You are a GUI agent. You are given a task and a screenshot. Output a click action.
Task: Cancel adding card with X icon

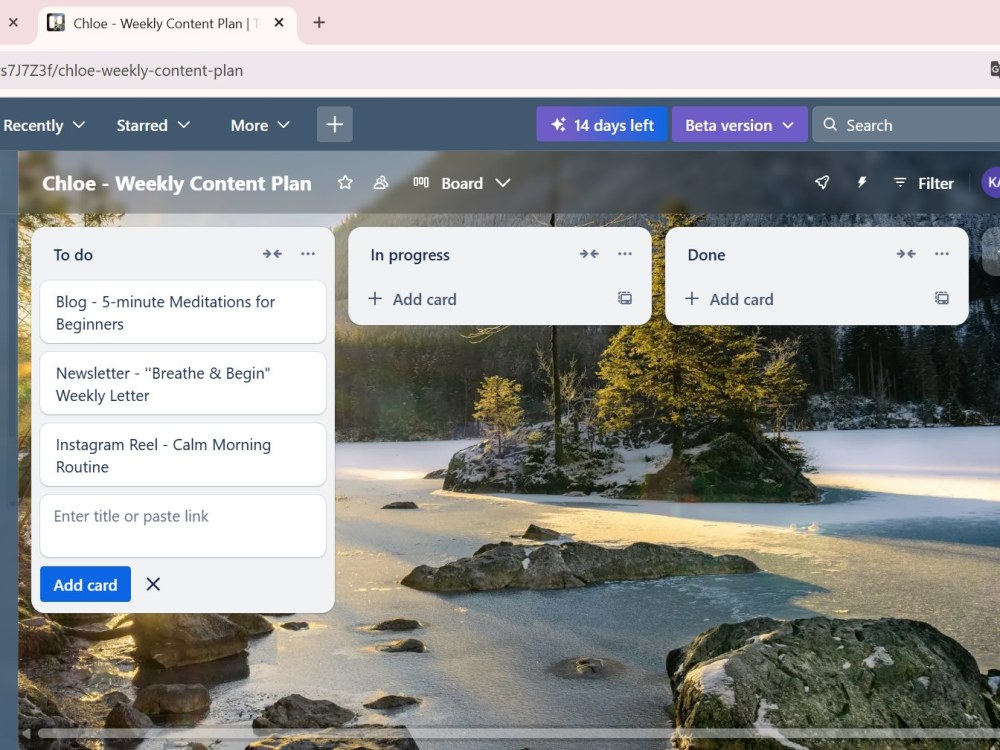153,584
